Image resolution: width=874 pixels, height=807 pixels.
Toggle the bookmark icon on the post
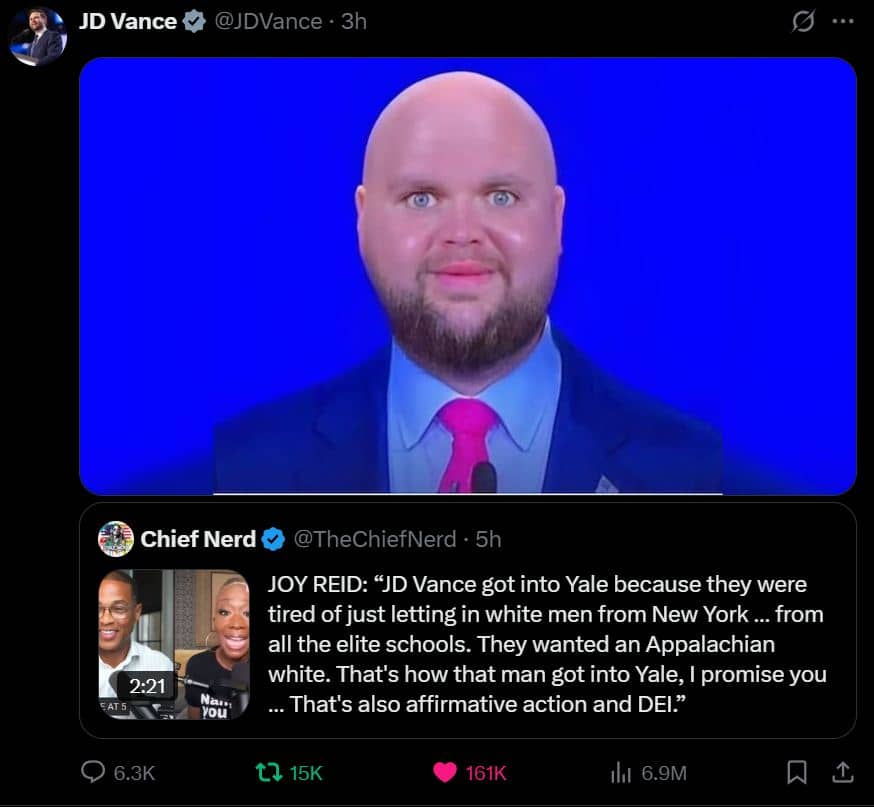pyautogui.click(x=797, y=772)
